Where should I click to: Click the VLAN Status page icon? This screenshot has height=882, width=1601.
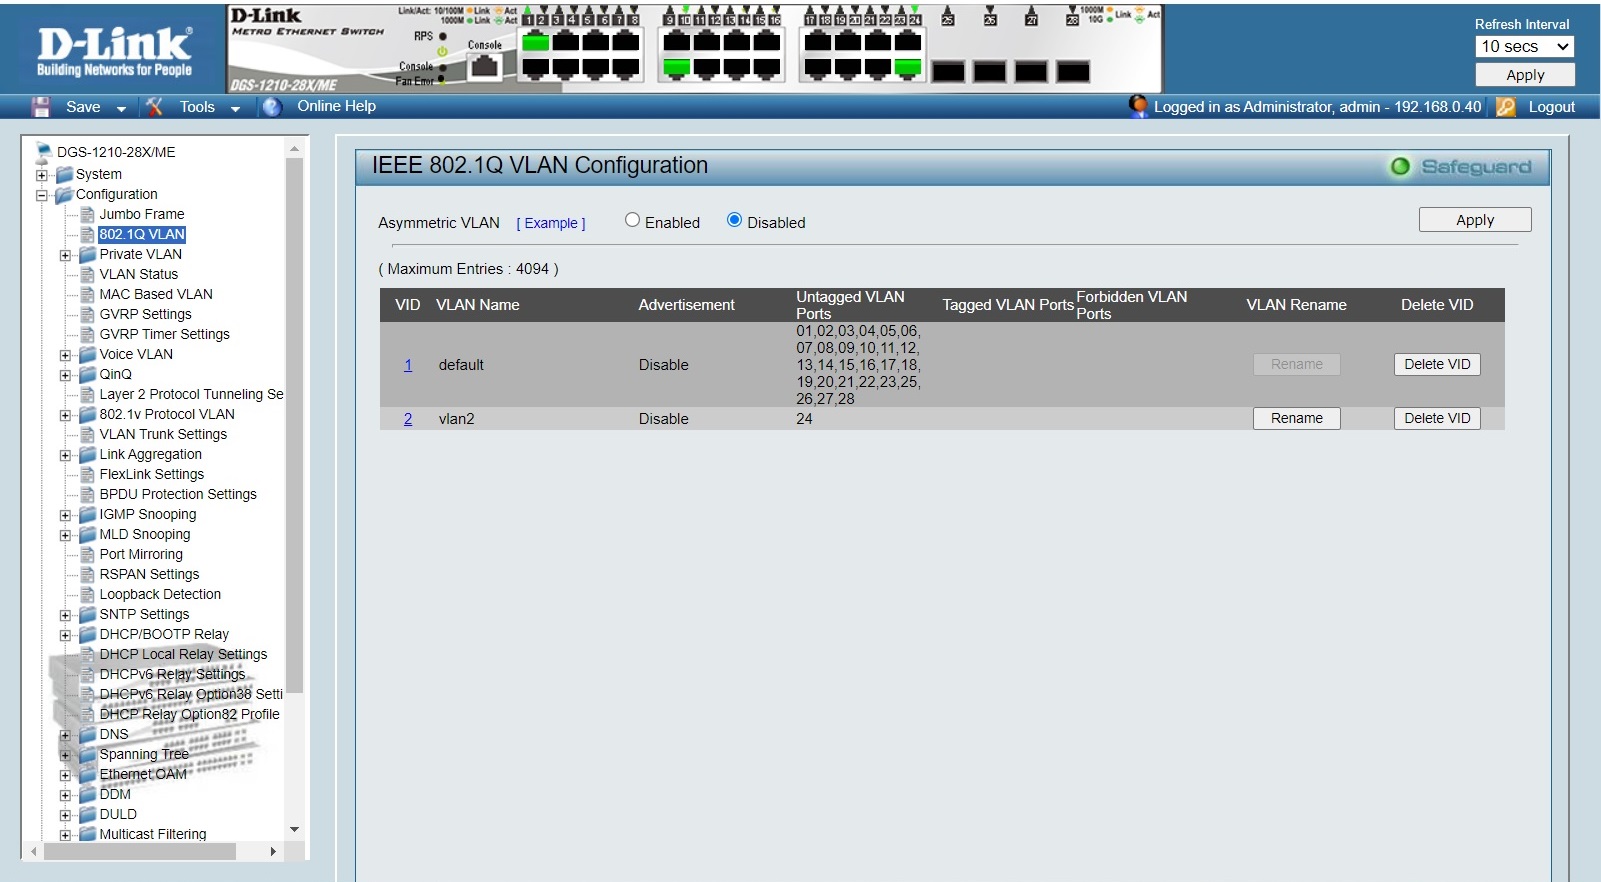88,274
